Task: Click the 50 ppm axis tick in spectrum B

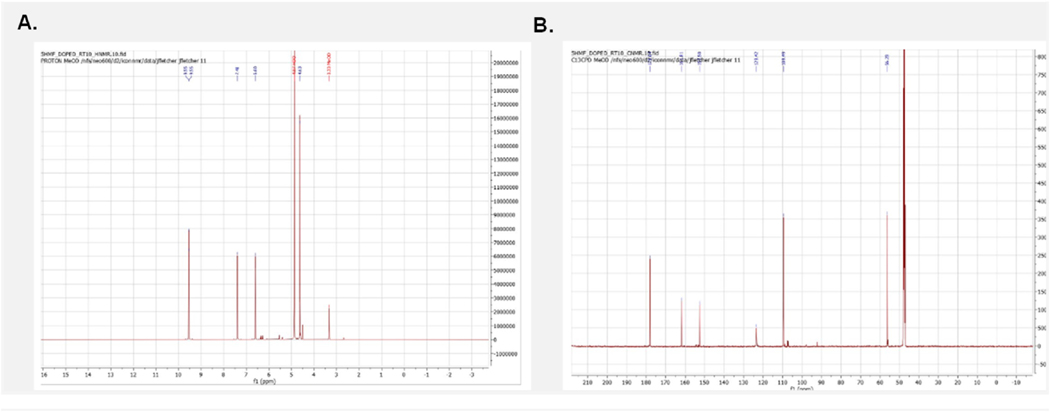Action: tap(899, 382)
